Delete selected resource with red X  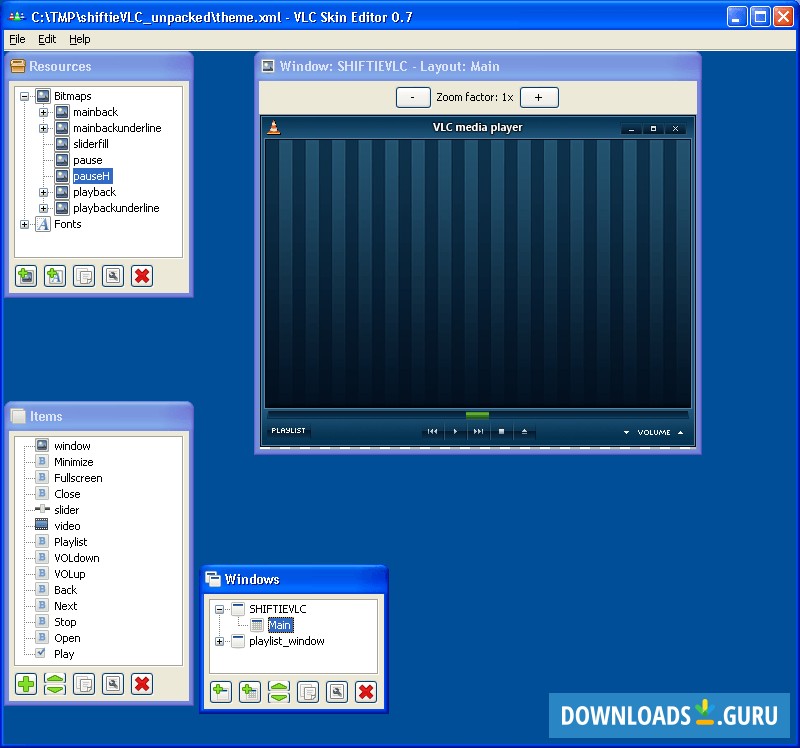coord(142,276)
